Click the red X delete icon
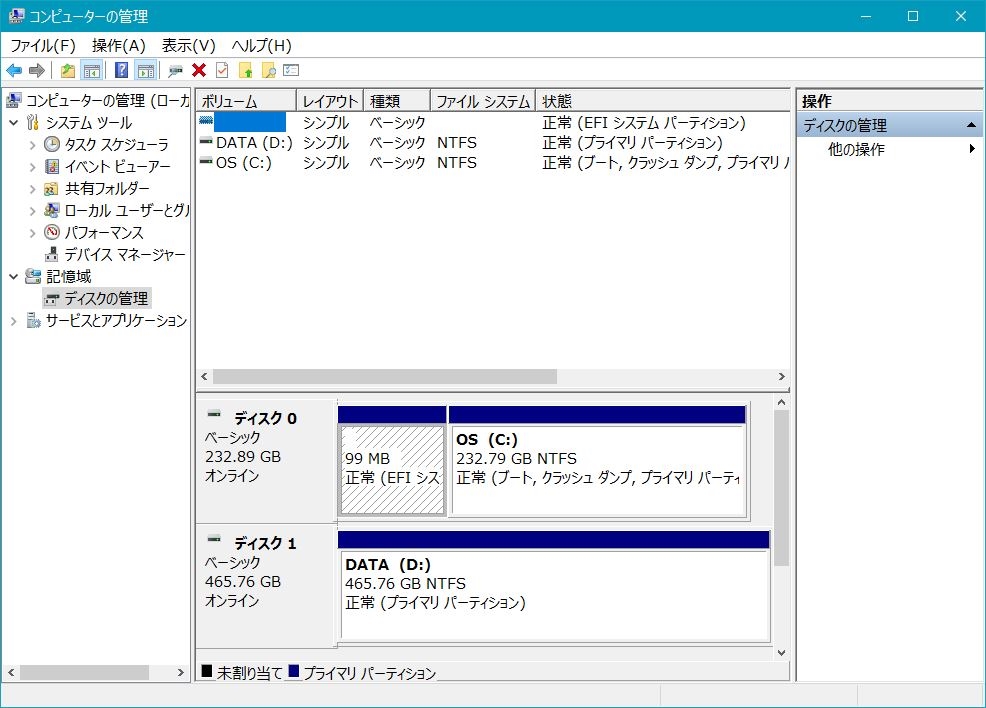Screen dimensions: 986x708 tap(199, 70)
